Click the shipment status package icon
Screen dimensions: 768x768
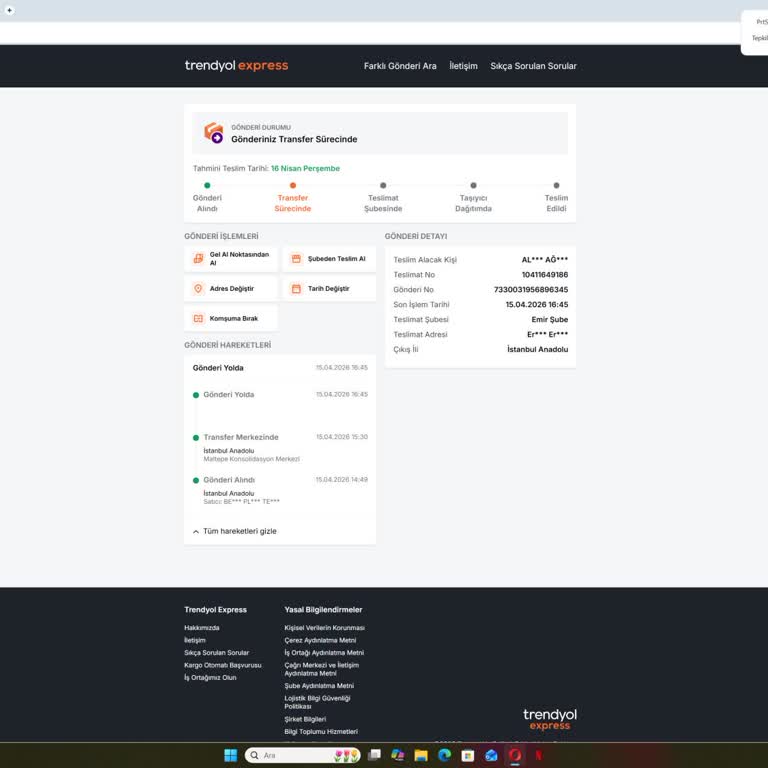(214, 133)
